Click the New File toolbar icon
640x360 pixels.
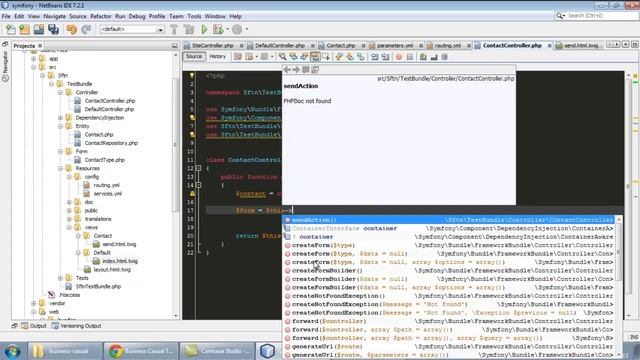pos(11,29)
